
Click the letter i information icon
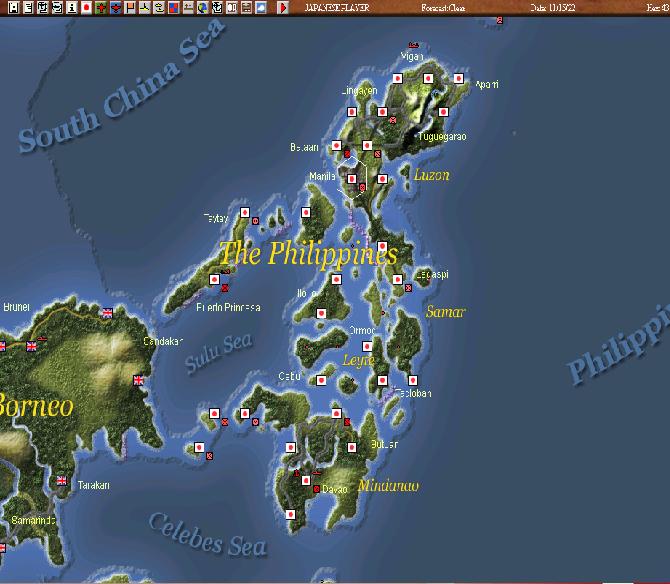tap(72, 7)
